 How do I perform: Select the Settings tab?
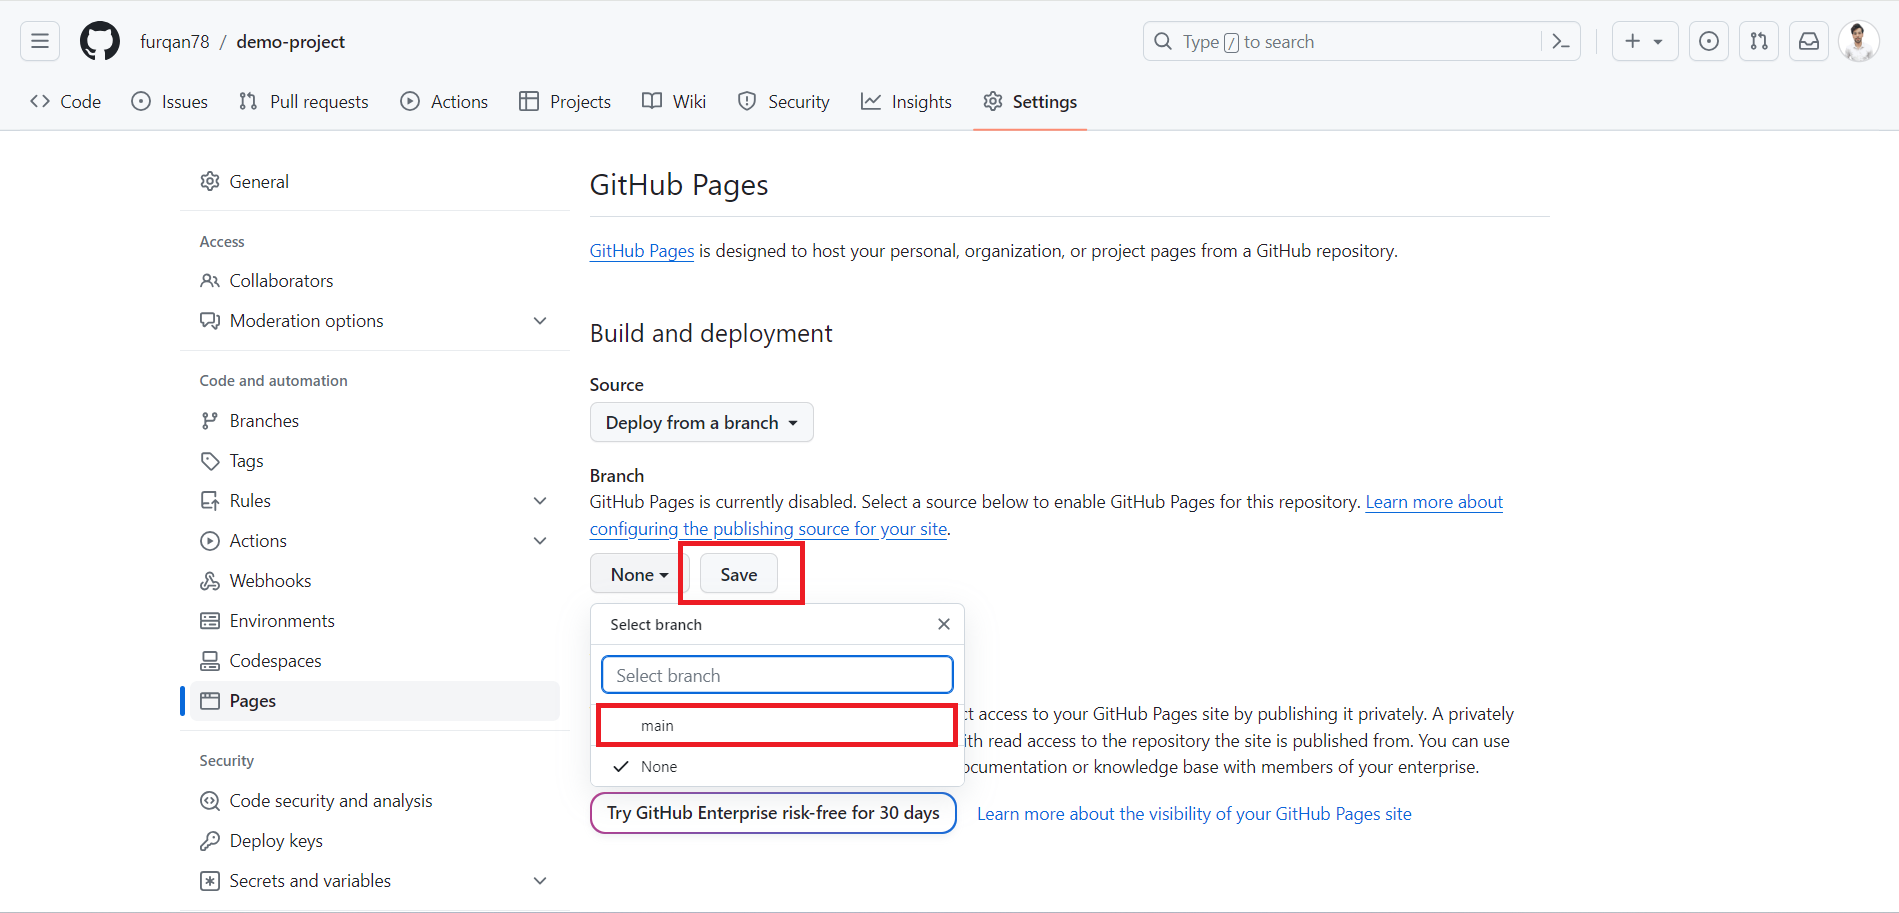click(1030, 101)
